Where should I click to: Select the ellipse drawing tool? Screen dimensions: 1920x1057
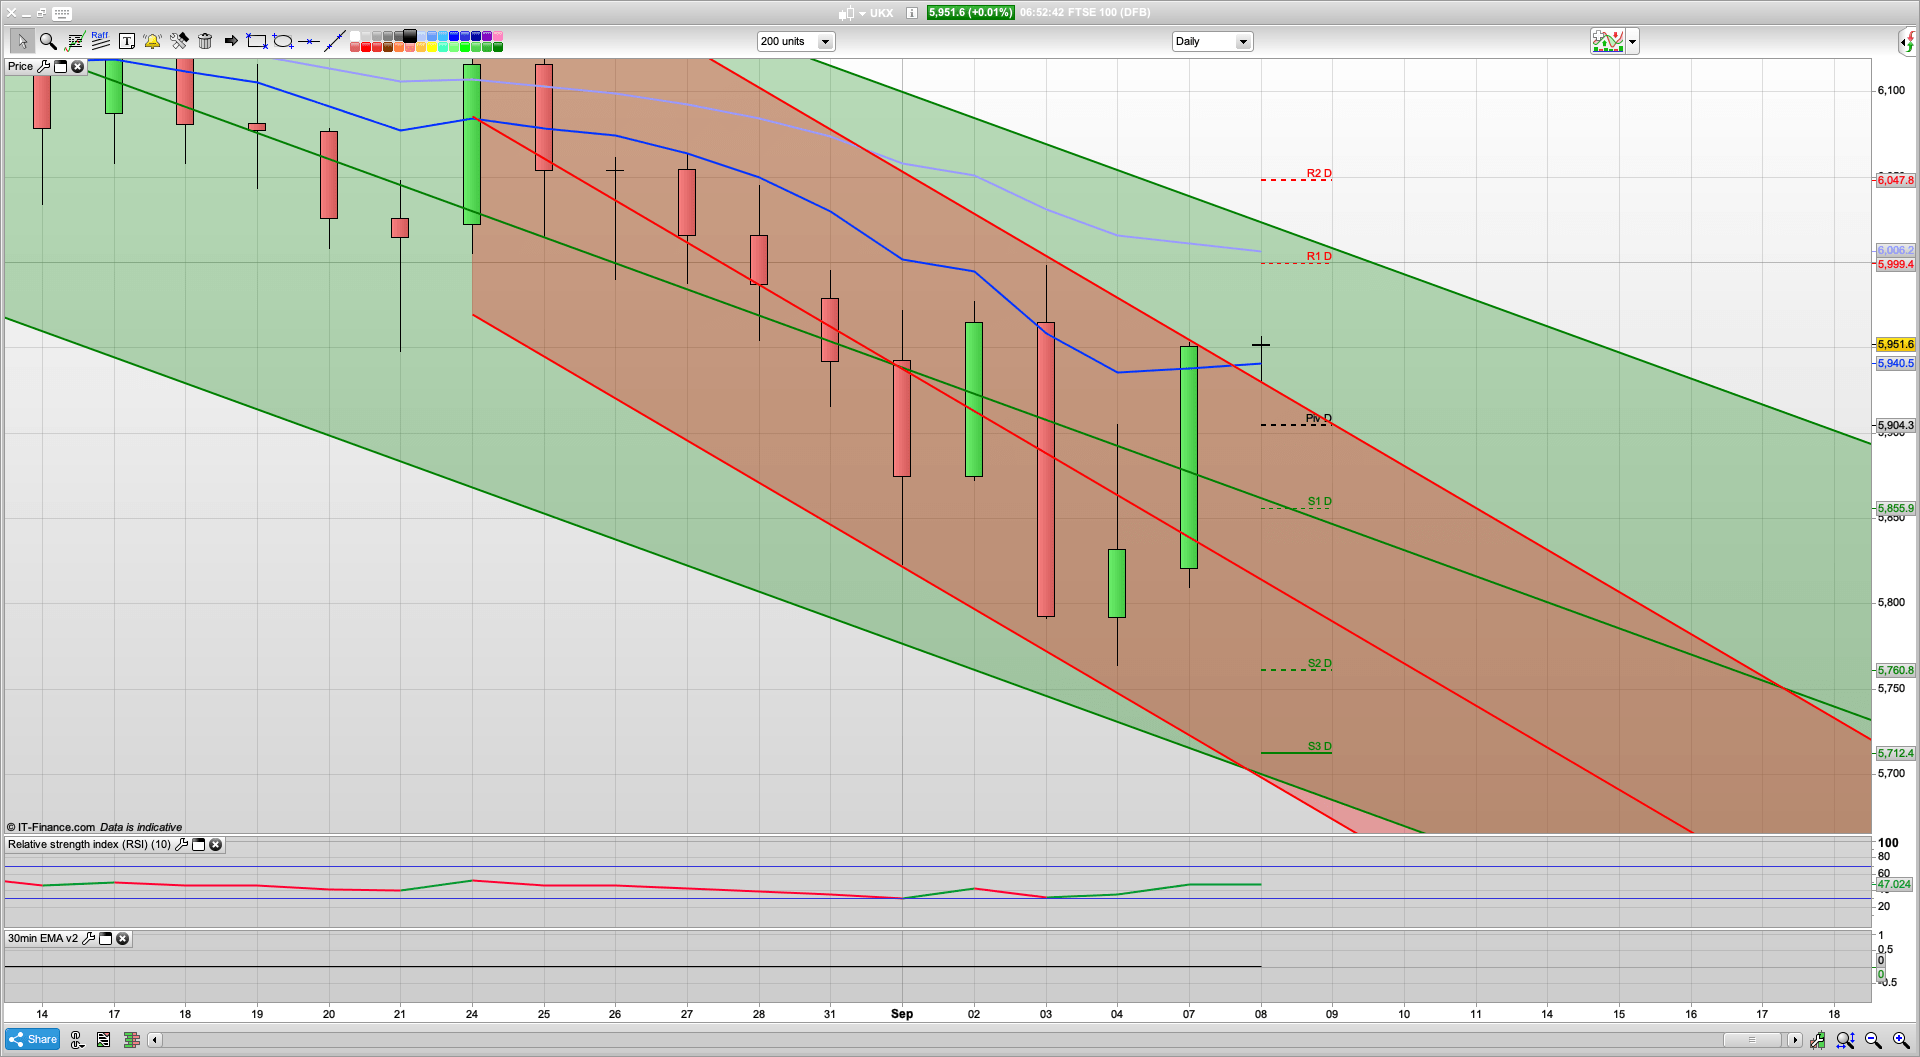[x=283, y=41]
